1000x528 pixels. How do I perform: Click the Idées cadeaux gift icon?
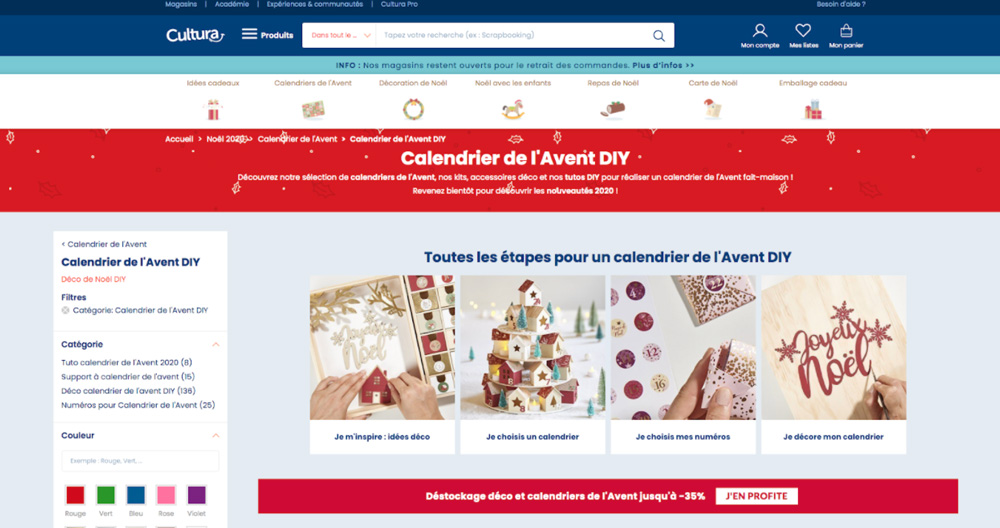[213, 110]
